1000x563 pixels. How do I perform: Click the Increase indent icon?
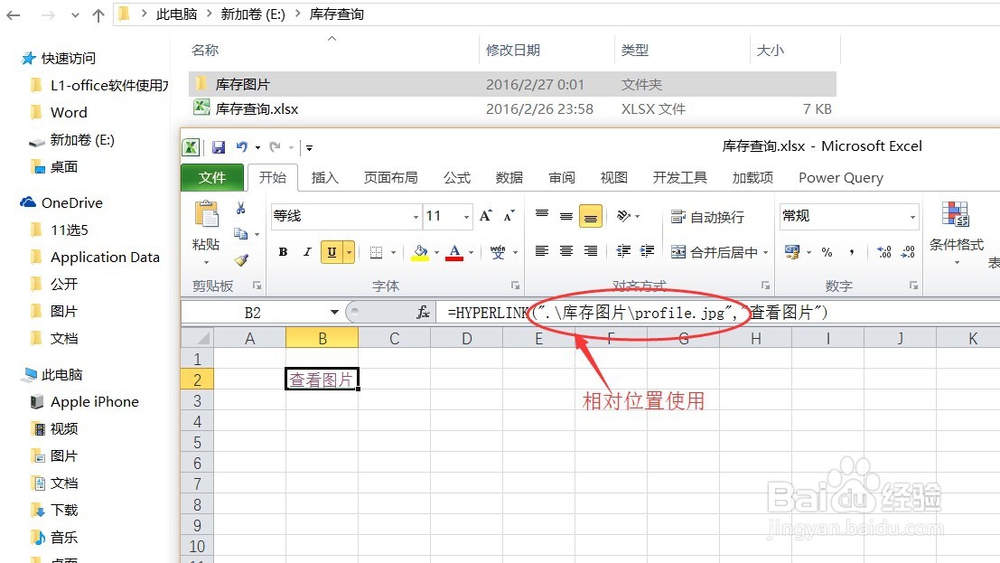[647, 251]
